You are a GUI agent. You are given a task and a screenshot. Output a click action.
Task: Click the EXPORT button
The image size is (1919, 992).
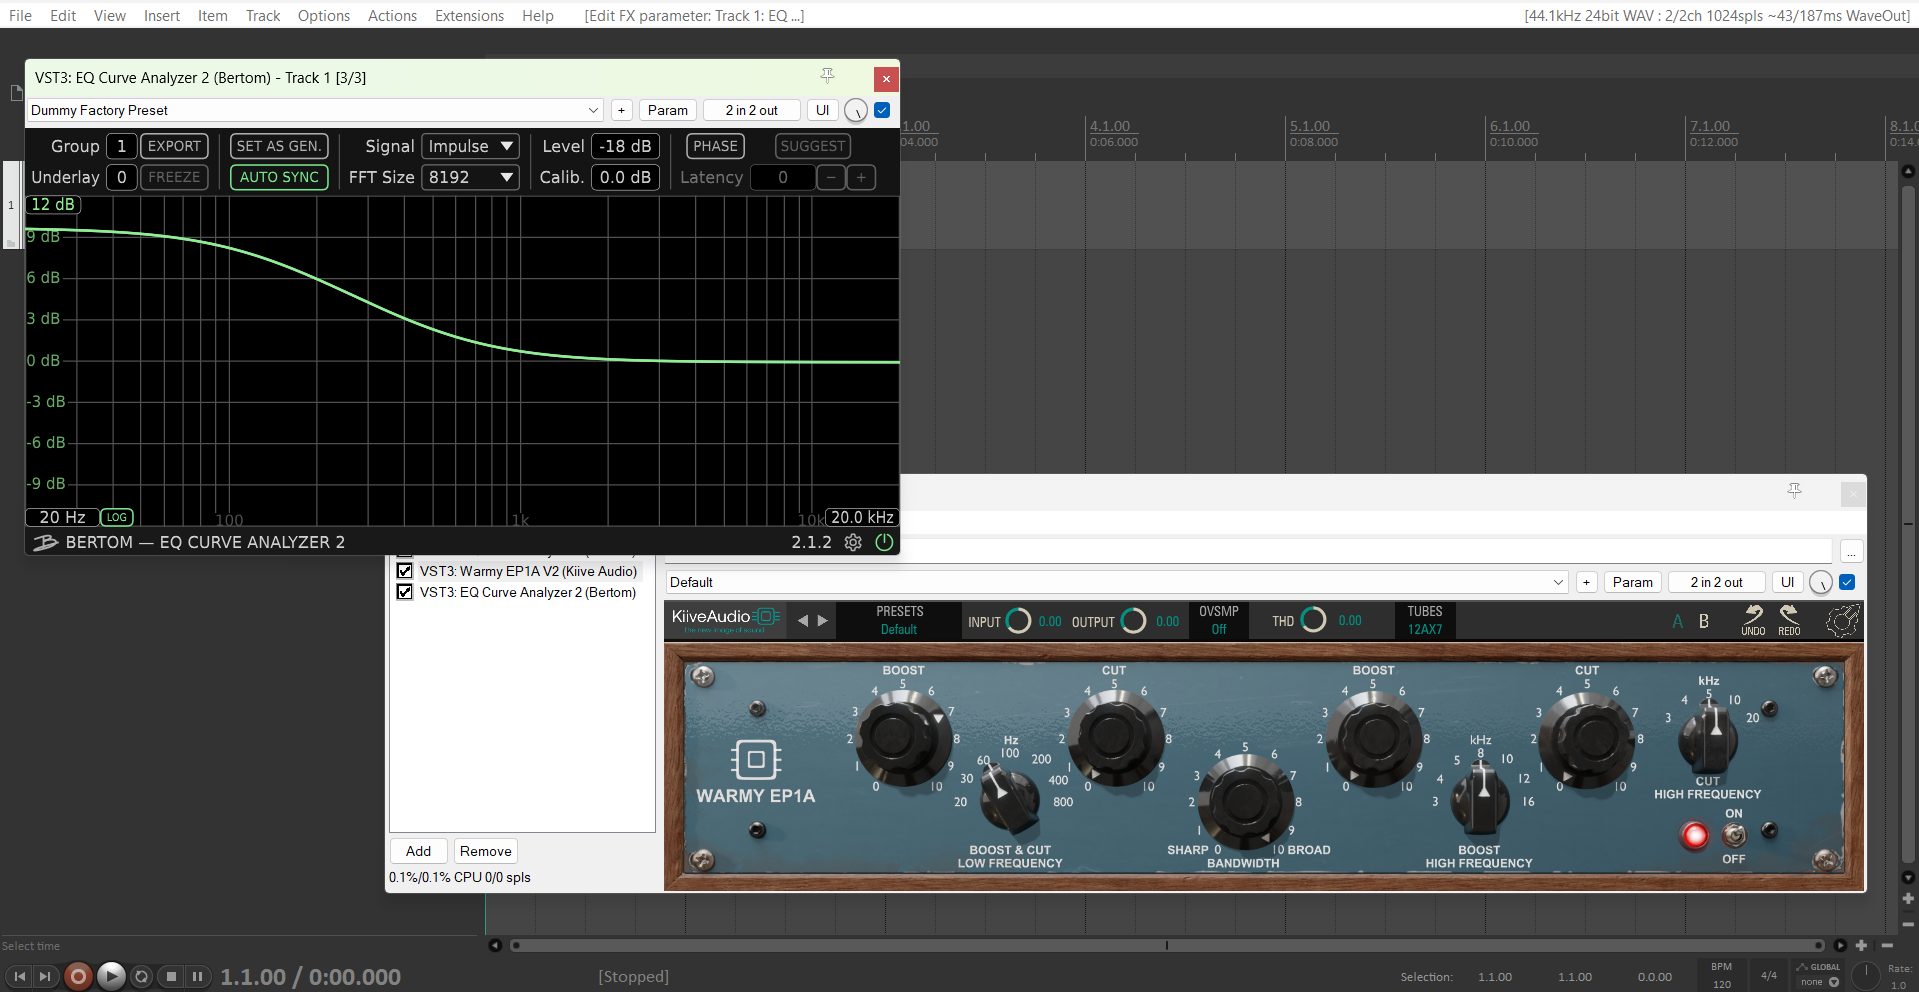click(x=174, y=146)
